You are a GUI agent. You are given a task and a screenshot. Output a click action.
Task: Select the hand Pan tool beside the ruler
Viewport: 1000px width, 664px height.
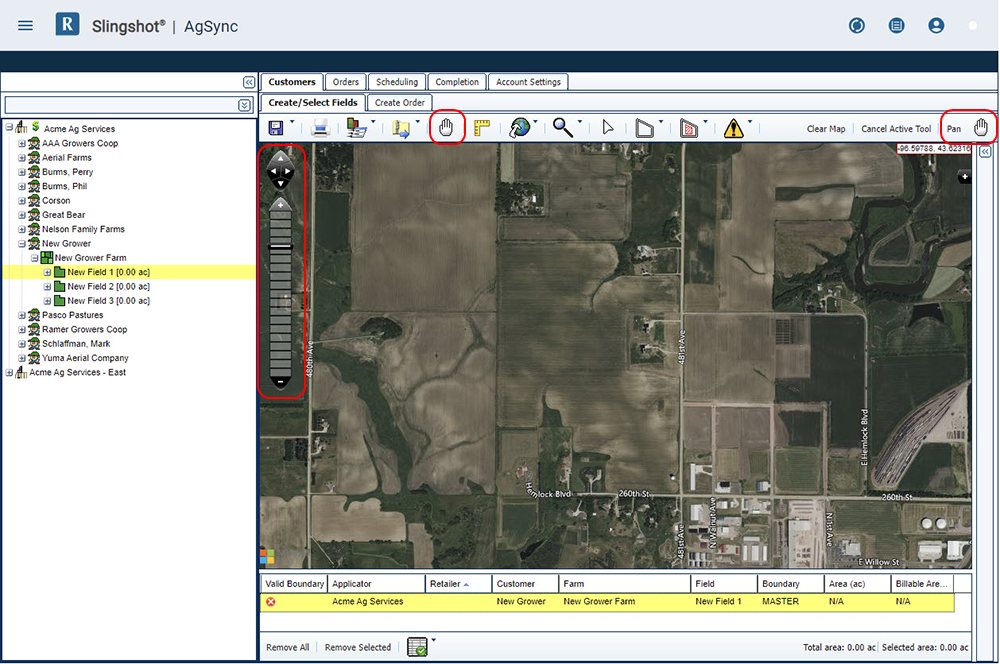point(446,128)
